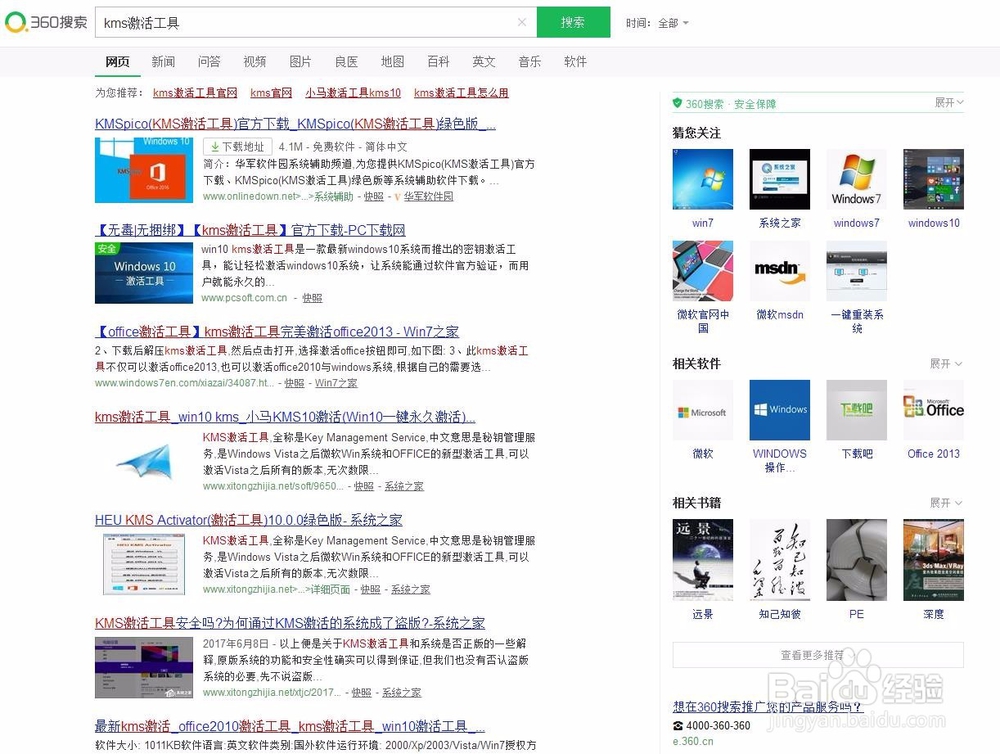Expand the 相关软件 section

click(x=946, y=364)
